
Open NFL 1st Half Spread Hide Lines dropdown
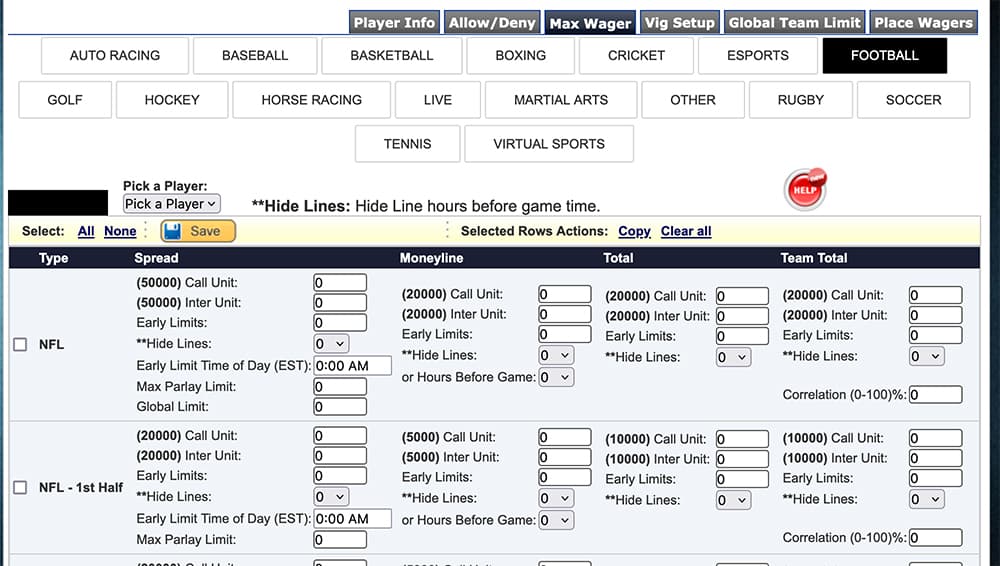[x=331, y=496]
